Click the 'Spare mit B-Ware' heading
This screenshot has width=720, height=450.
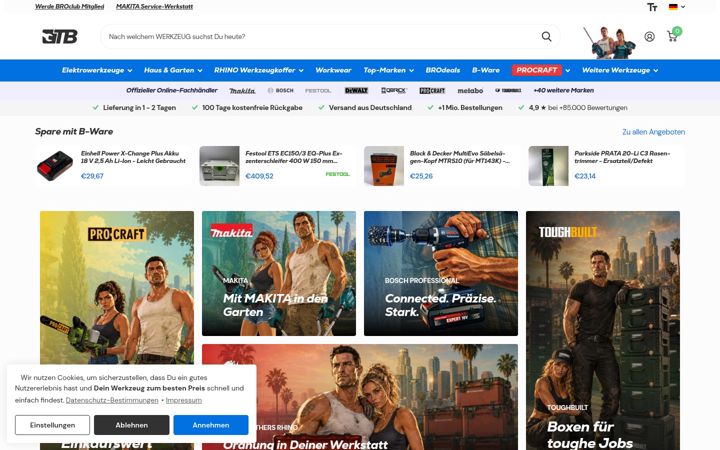pos(74,131)
